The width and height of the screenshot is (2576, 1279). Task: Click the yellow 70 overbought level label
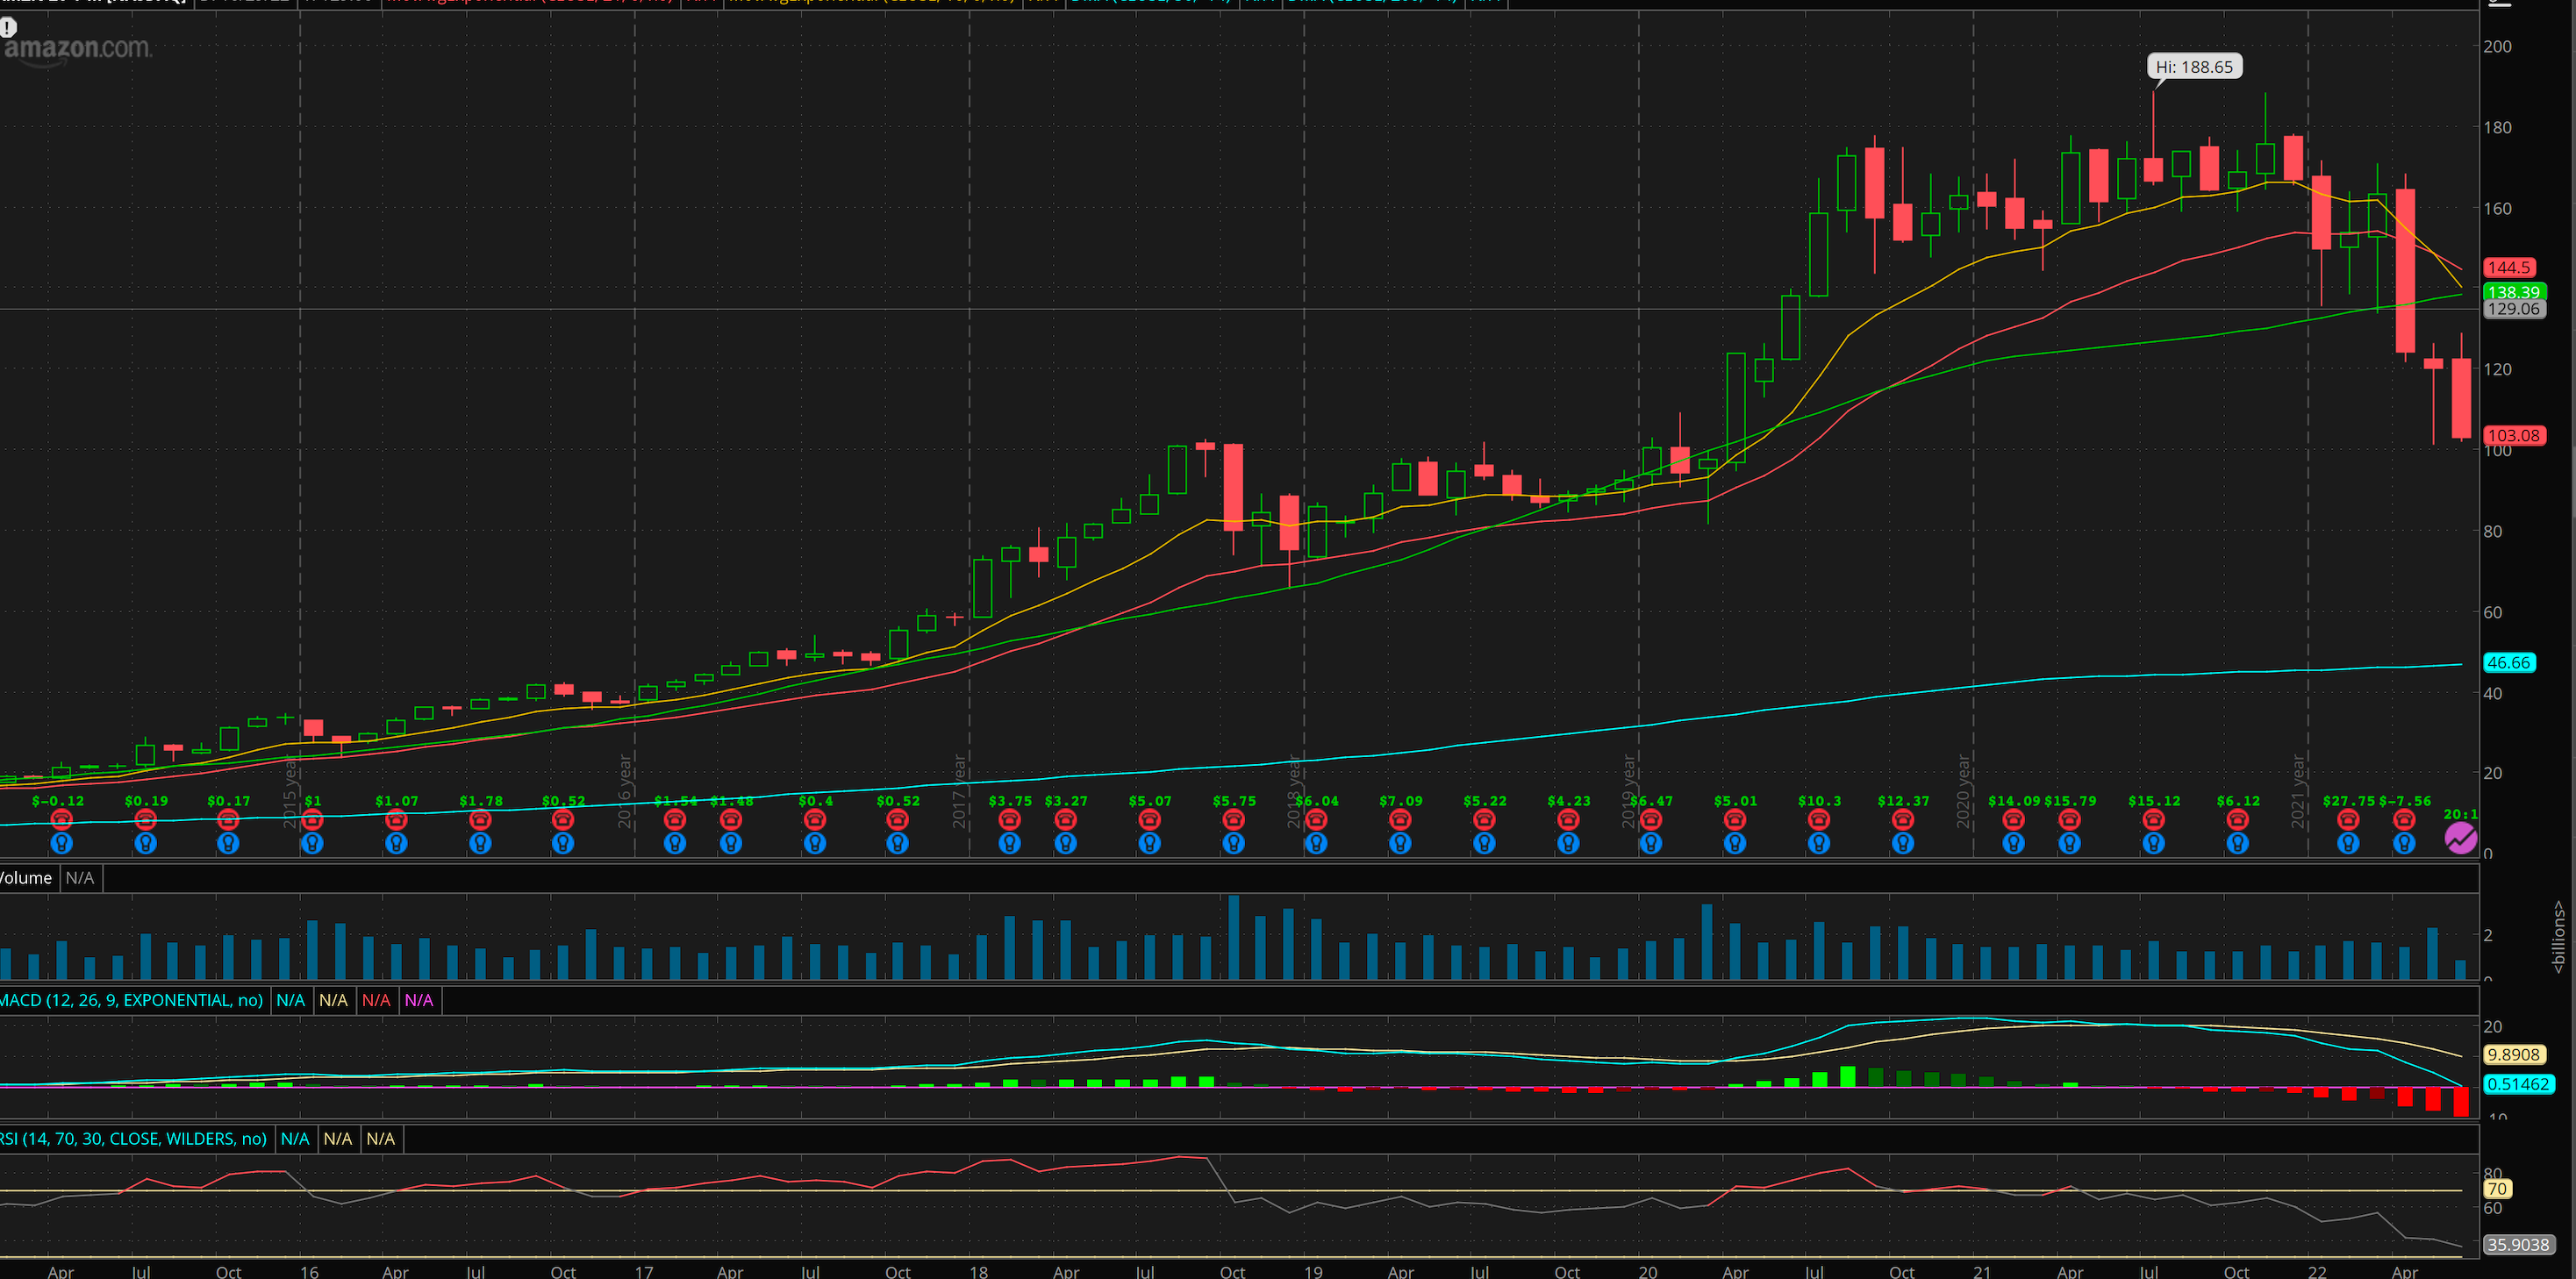(x=2497, y=1189)
